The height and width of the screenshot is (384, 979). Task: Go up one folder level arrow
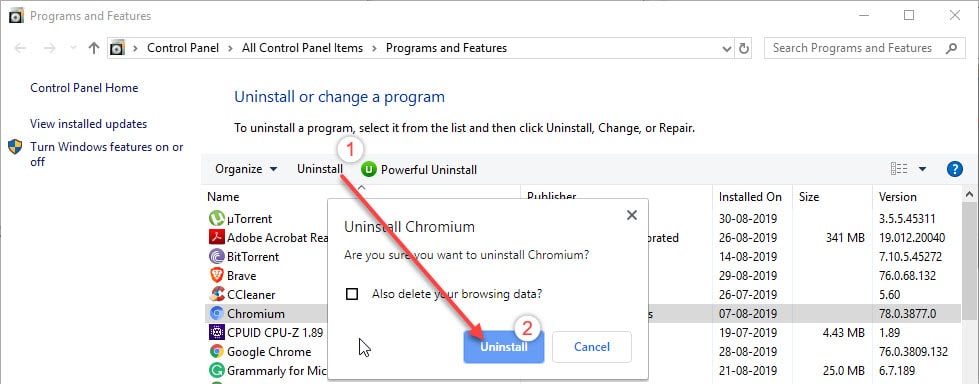coord(94,48)
